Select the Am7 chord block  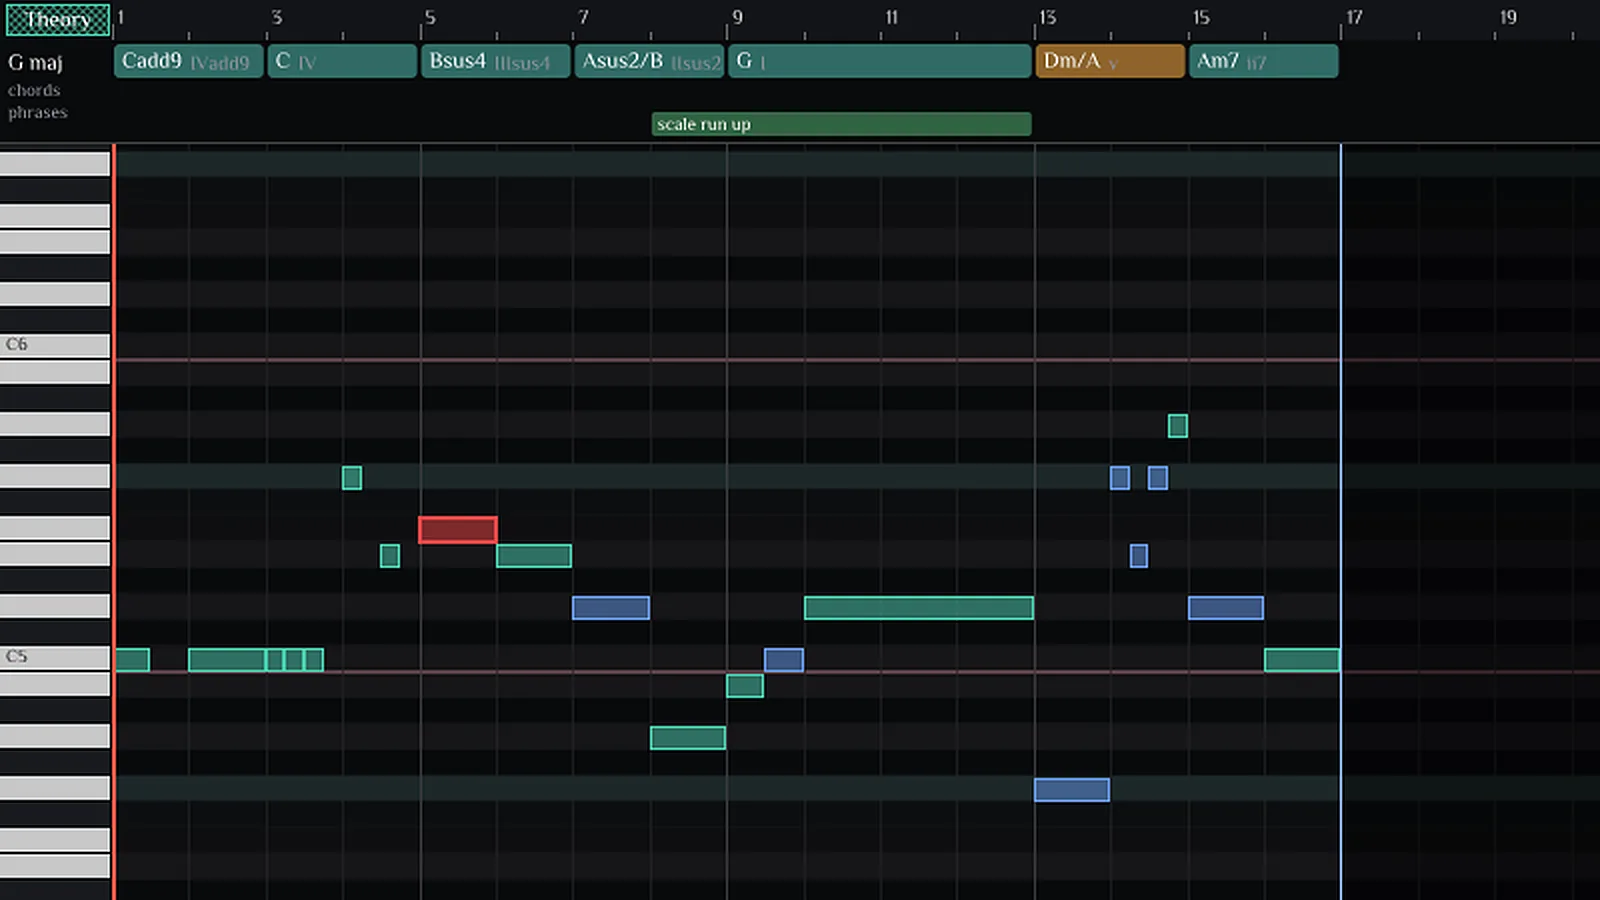pyautogui.click(x=1264, y=61)
